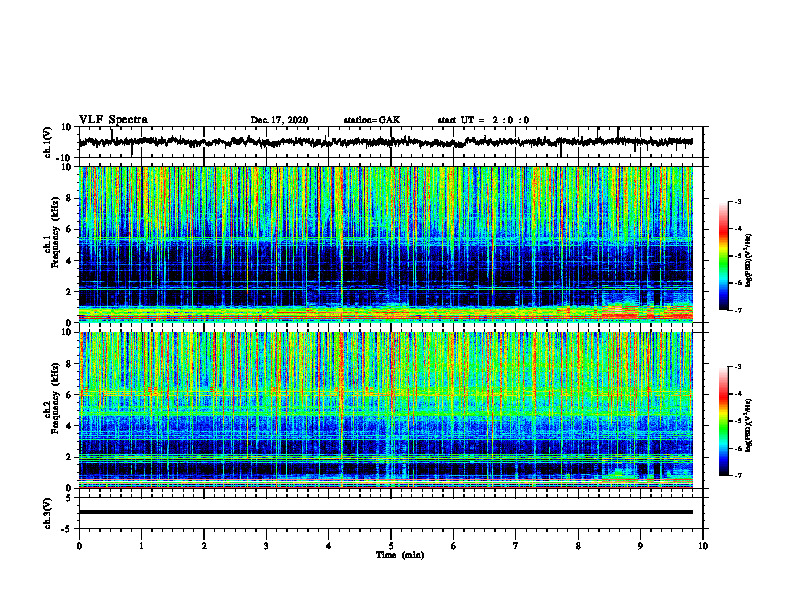Click the "station=GAK" header label

[x=372, y=120]
